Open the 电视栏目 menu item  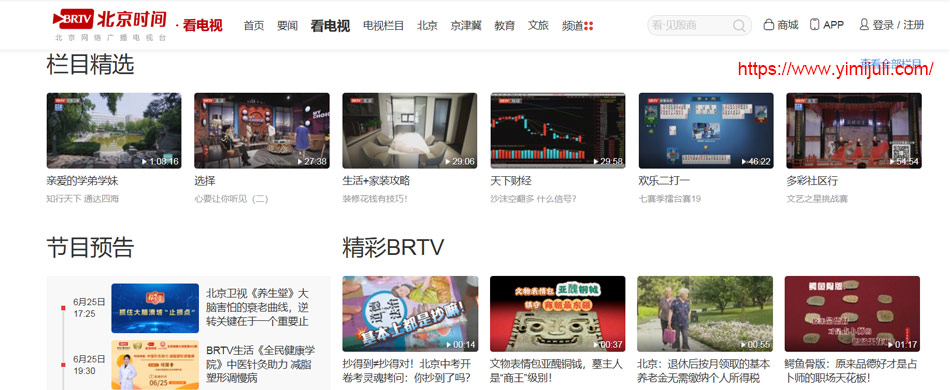tap(384, 25)
